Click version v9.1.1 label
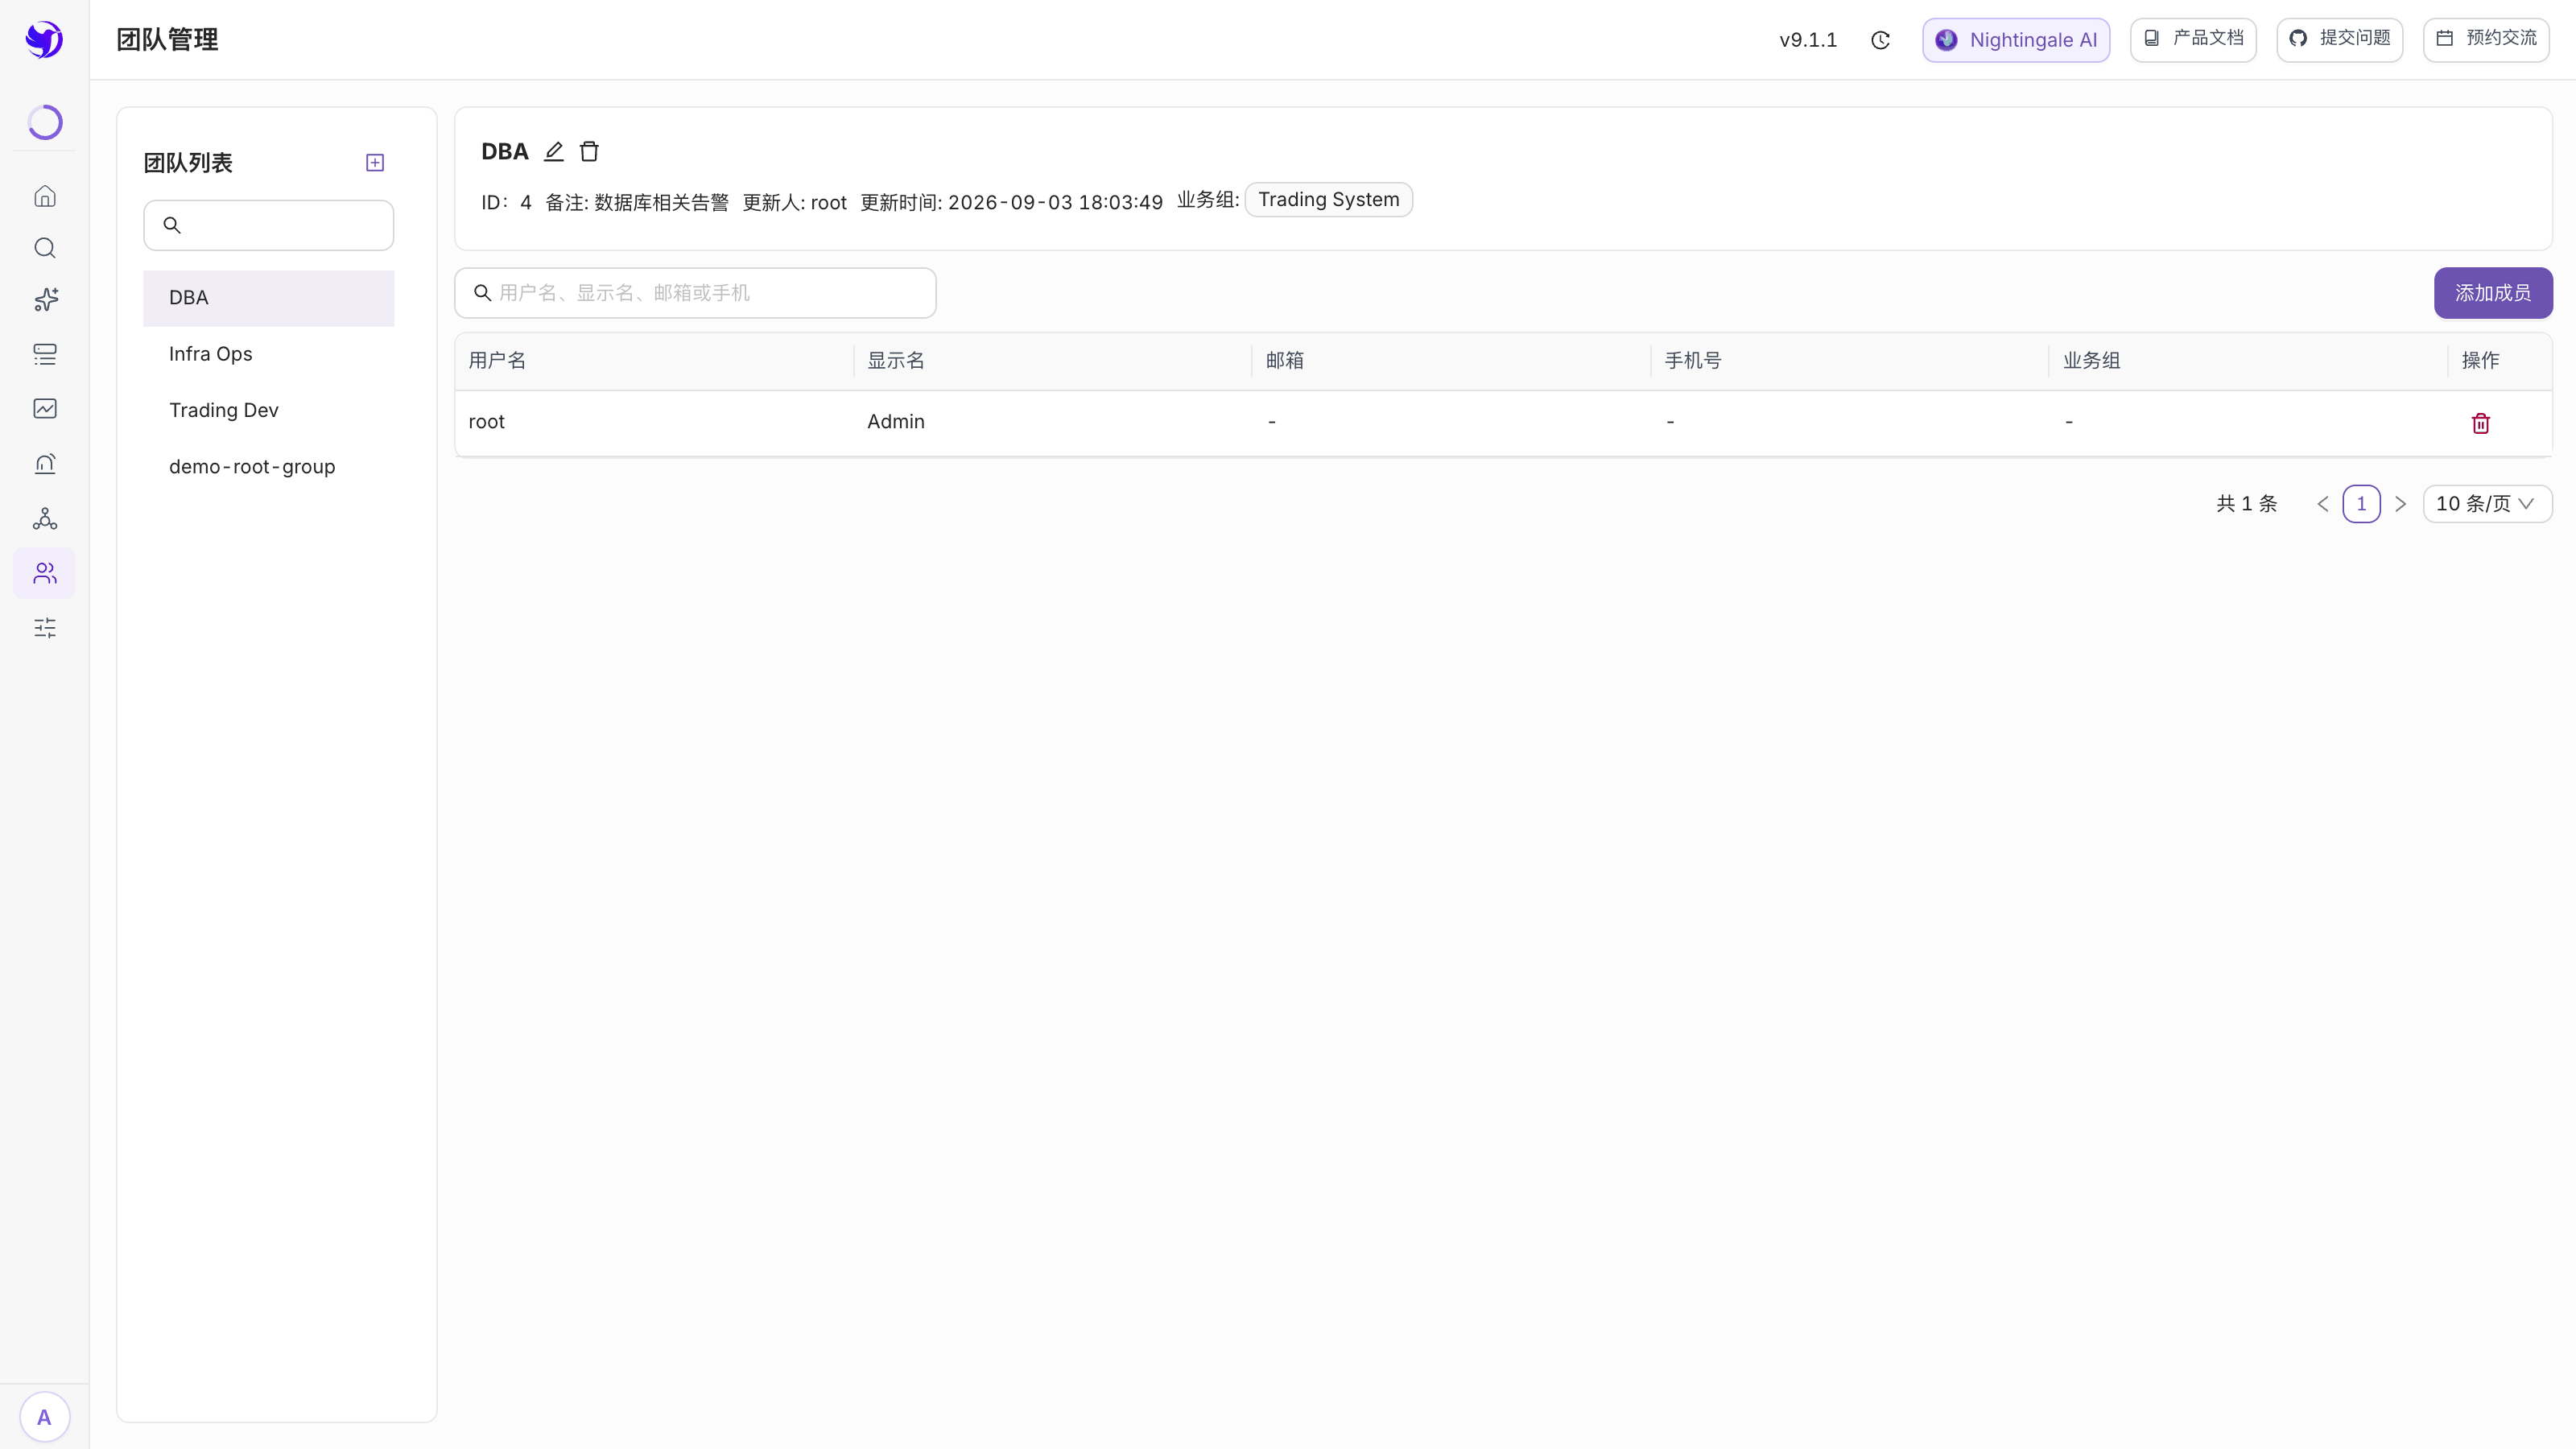This screenshot has height=1449, width=2576. pyautogui.click(x=1808, y=40)
